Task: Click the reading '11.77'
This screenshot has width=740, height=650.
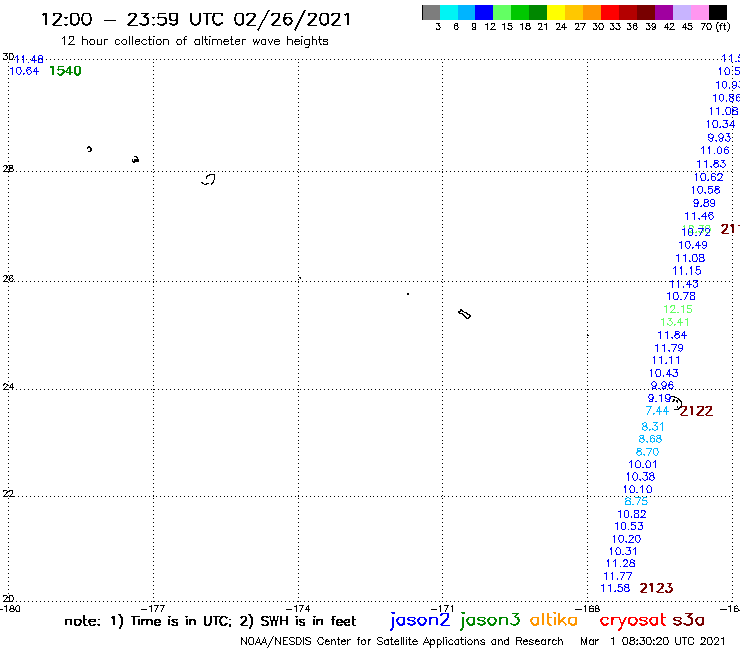Action: click(618, 576)
